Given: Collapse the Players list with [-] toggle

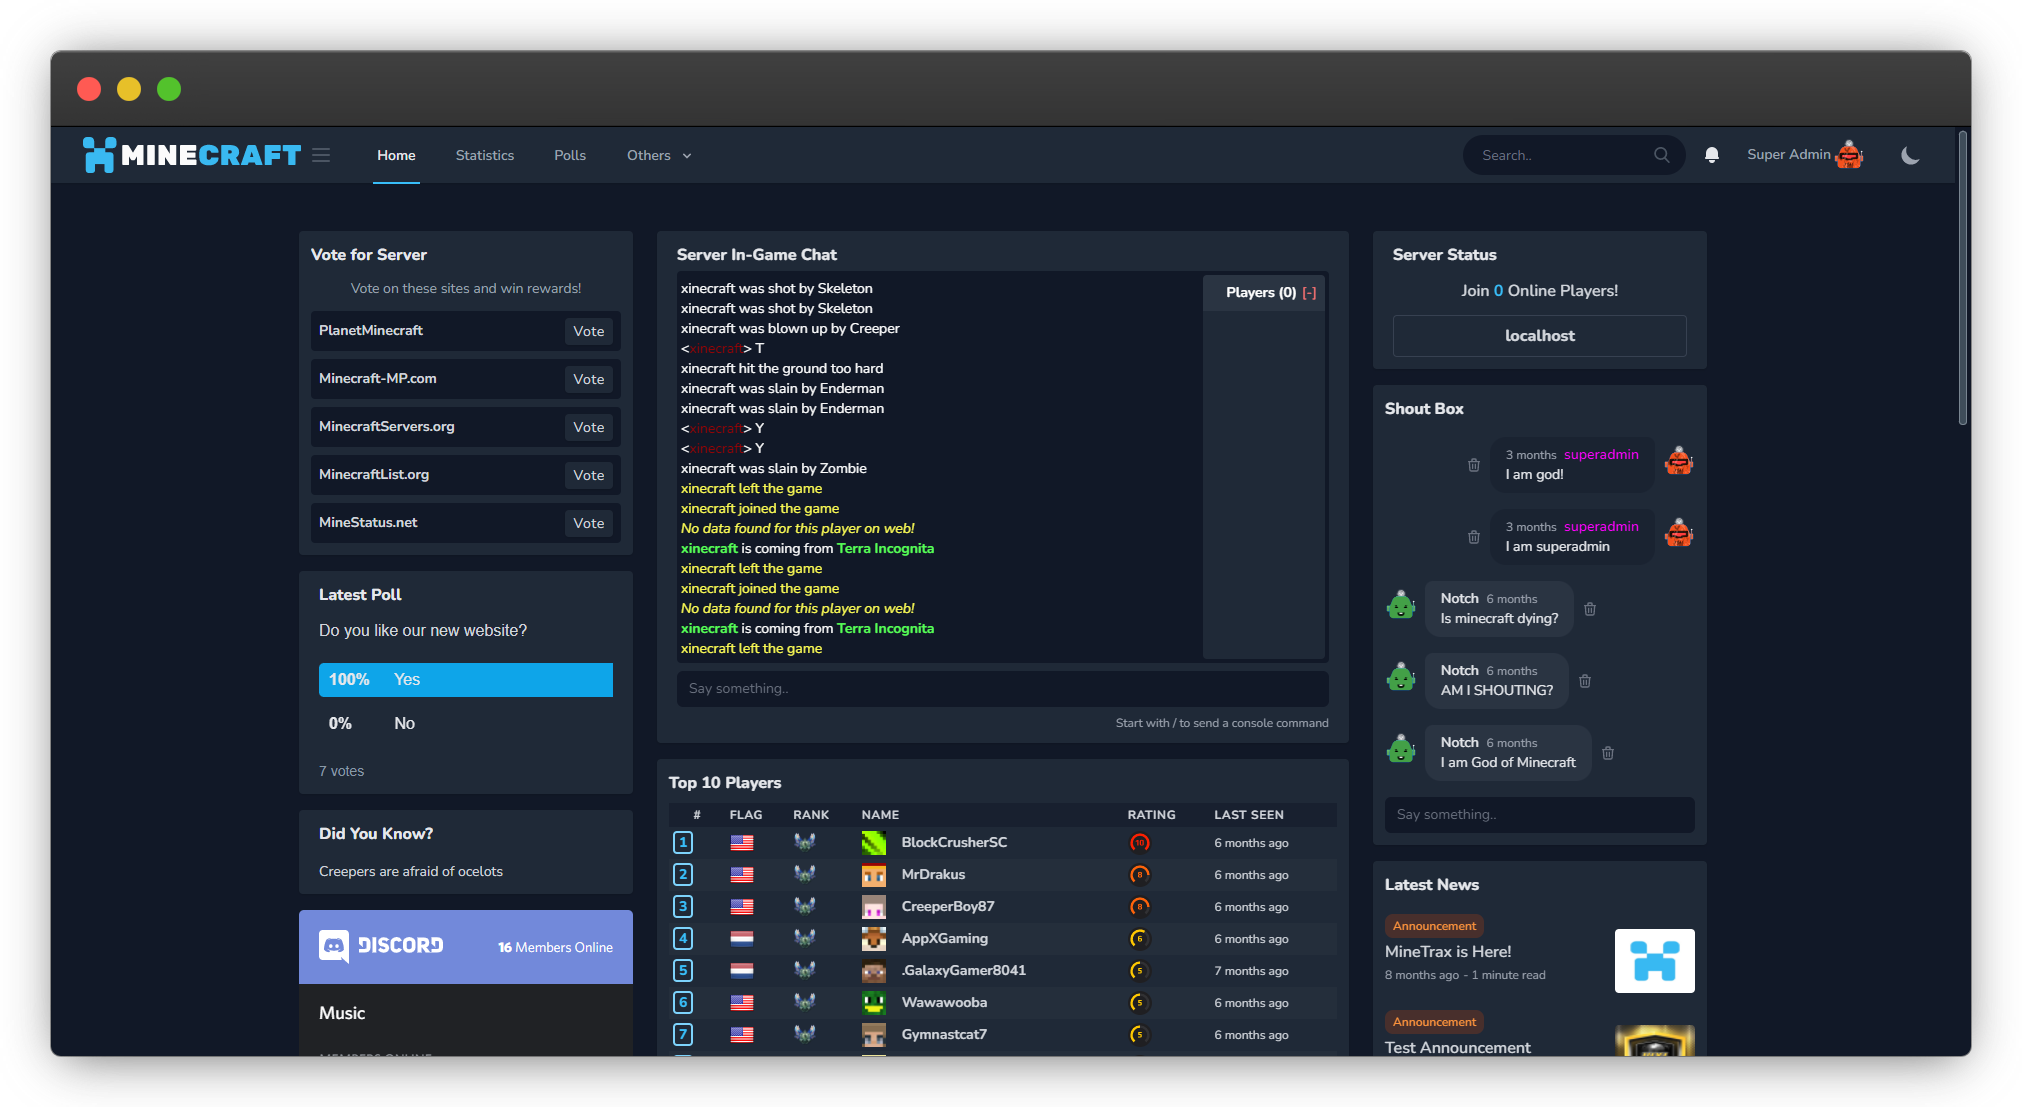Looking at the screenshot, I should 1309,293.
